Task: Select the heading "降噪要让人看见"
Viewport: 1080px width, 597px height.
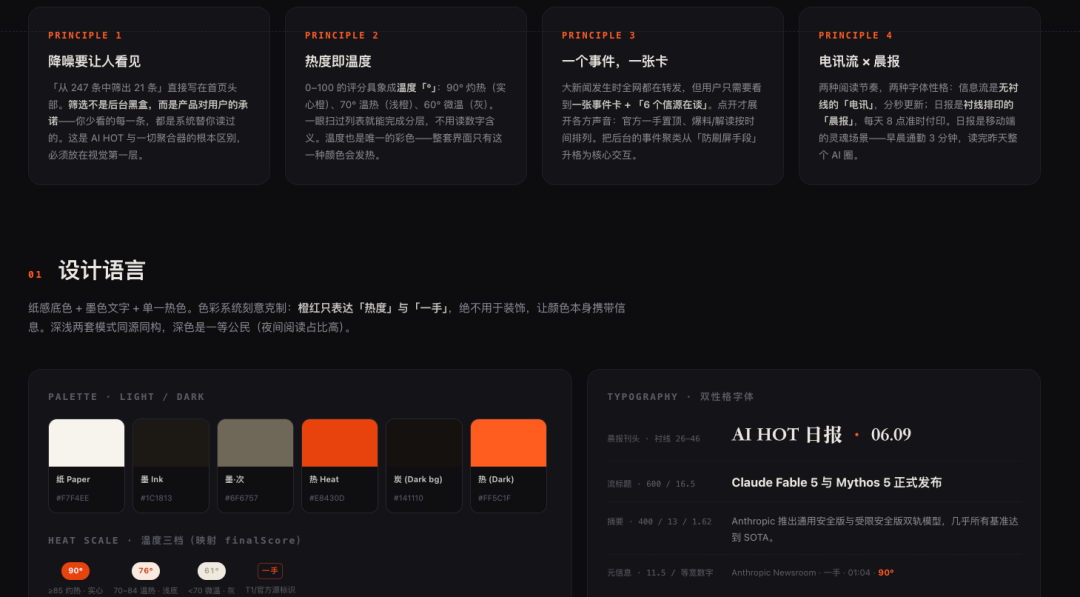Action: [94, 61]
